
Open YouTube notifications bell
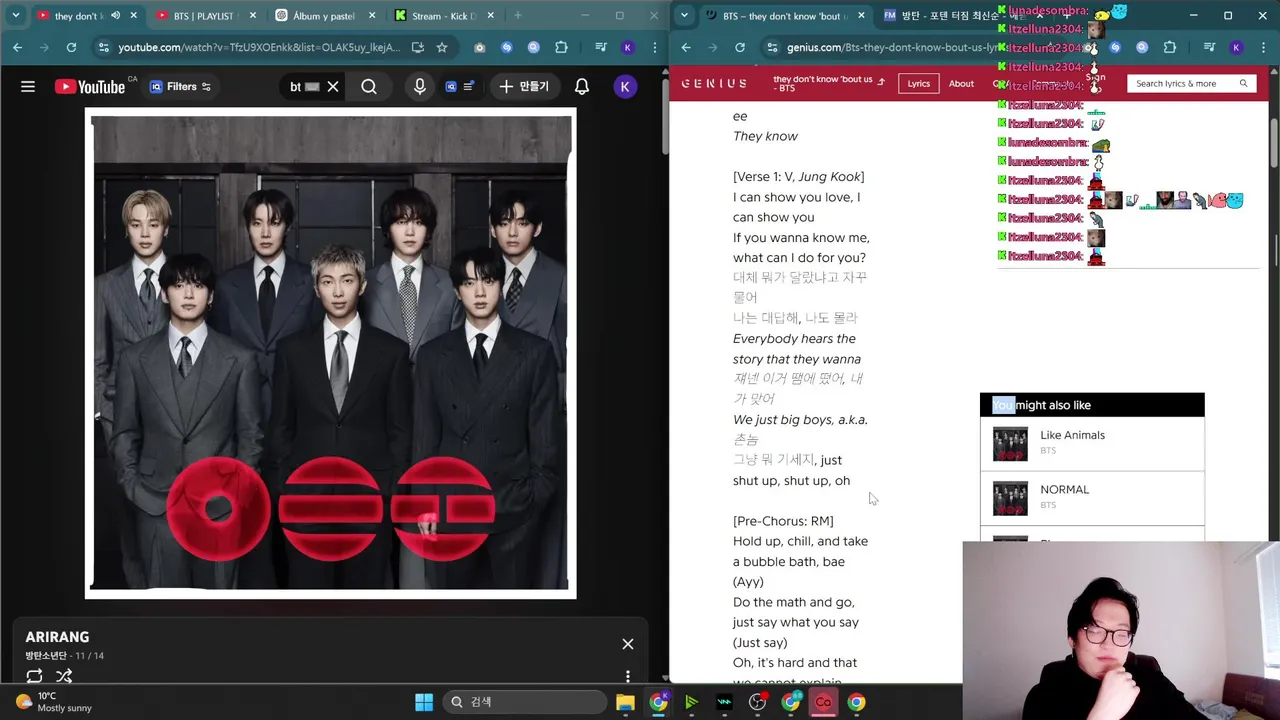click(582, 87)
